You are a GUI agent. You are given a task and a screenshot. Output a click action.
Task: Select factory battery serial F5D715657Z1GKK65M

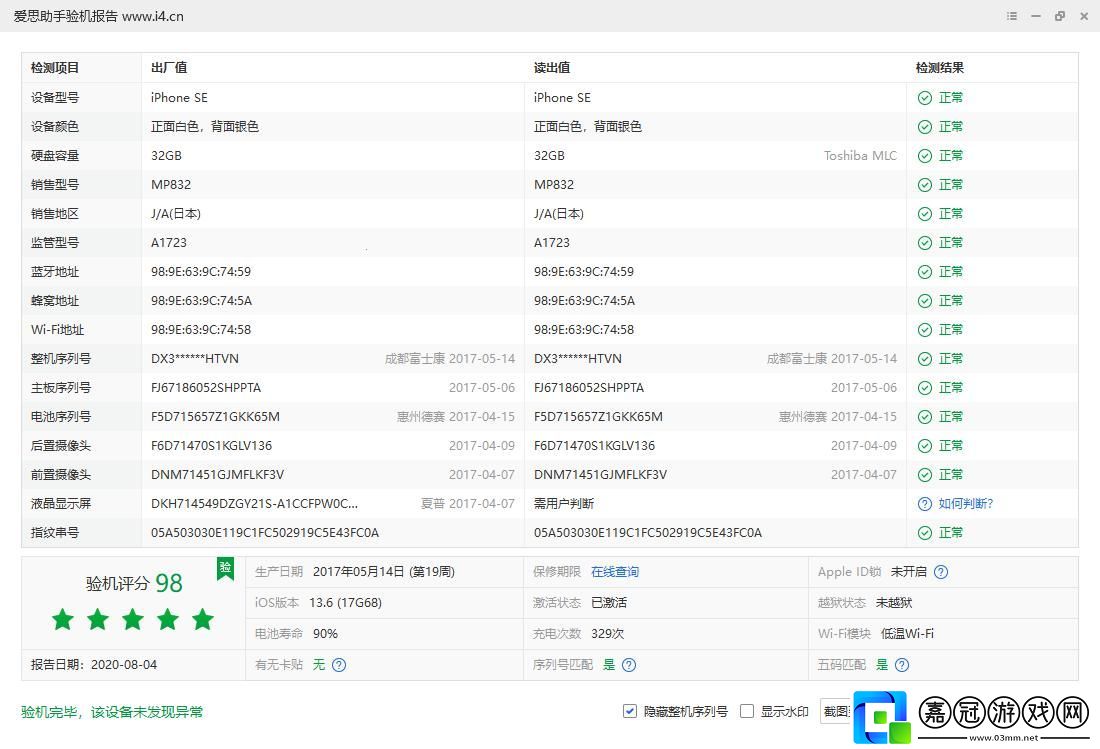(x=215, y=417)
